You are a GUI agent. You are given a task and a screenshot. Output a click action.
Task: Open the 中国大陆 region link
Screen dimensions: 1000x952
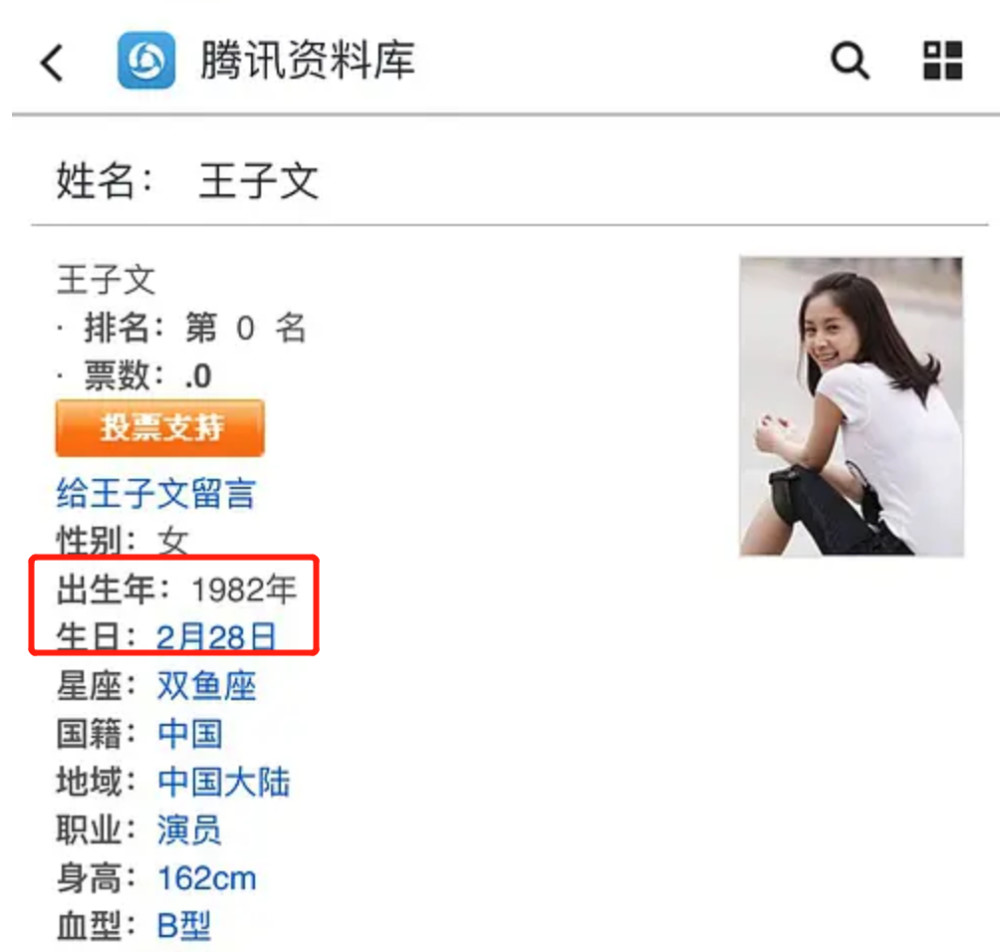pyautogui.click(x=224, y=782)
